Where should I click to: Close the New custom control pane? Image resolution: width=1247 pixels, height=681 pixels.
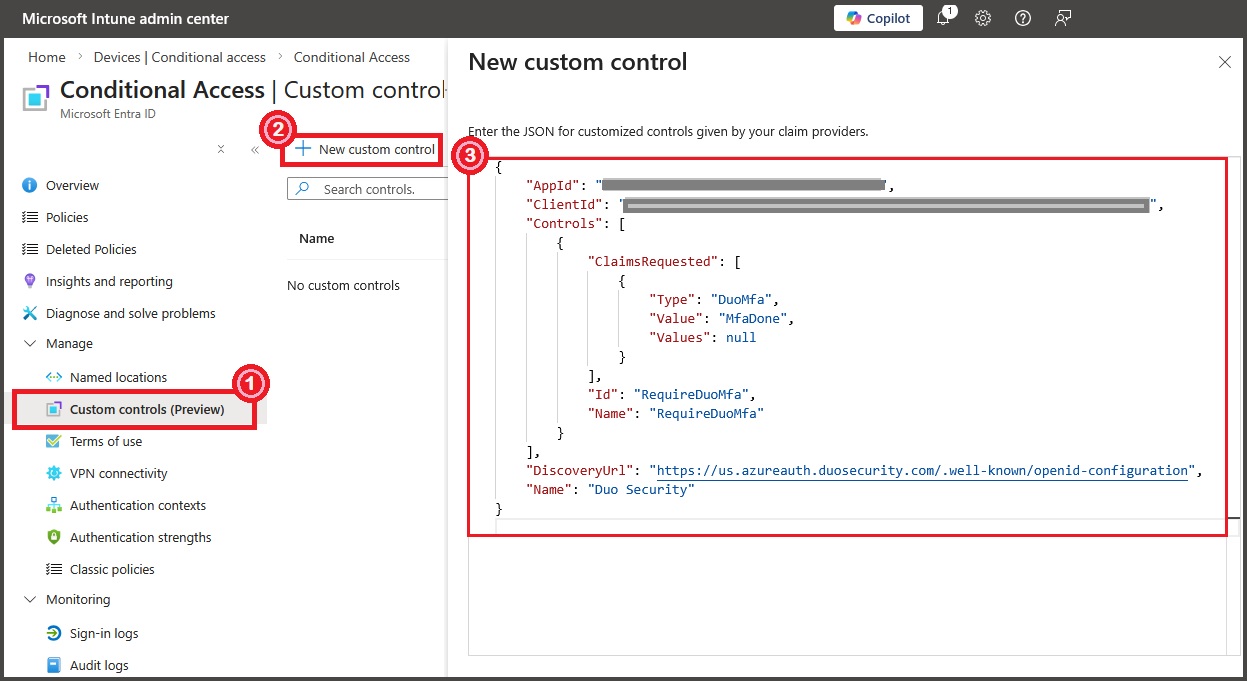coord(1224,62)
